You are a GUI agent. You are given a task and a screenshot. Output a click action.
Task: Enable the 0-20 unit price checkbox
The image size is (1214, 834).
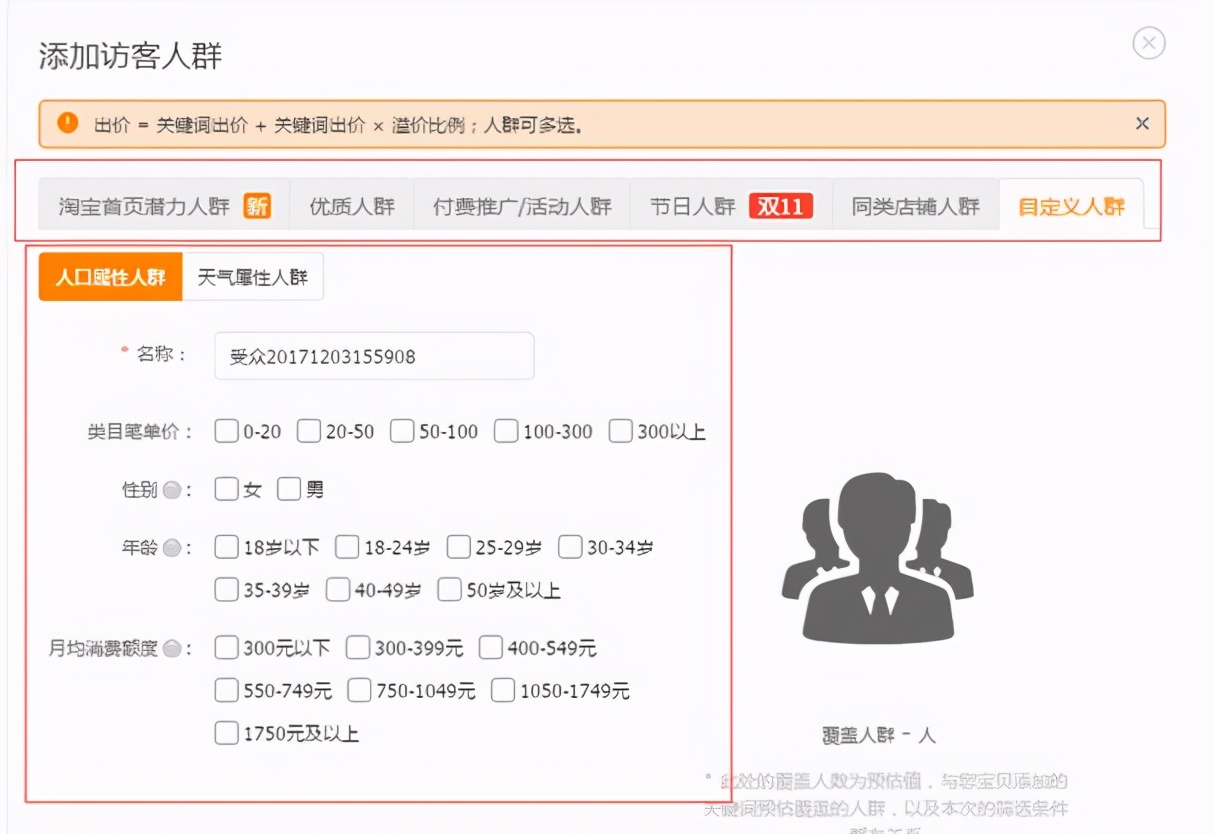coord(225,431)
